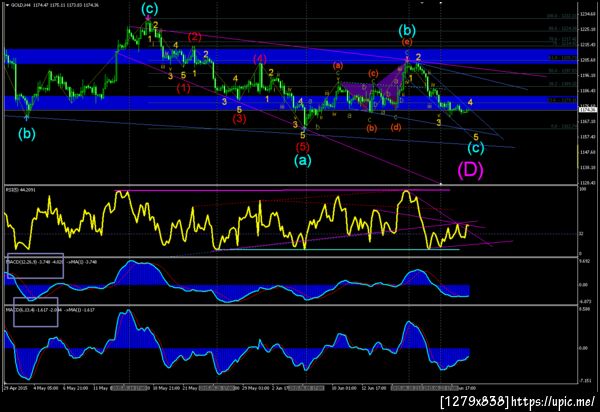Click the 18 May 21:00 date label

(166, 388)
